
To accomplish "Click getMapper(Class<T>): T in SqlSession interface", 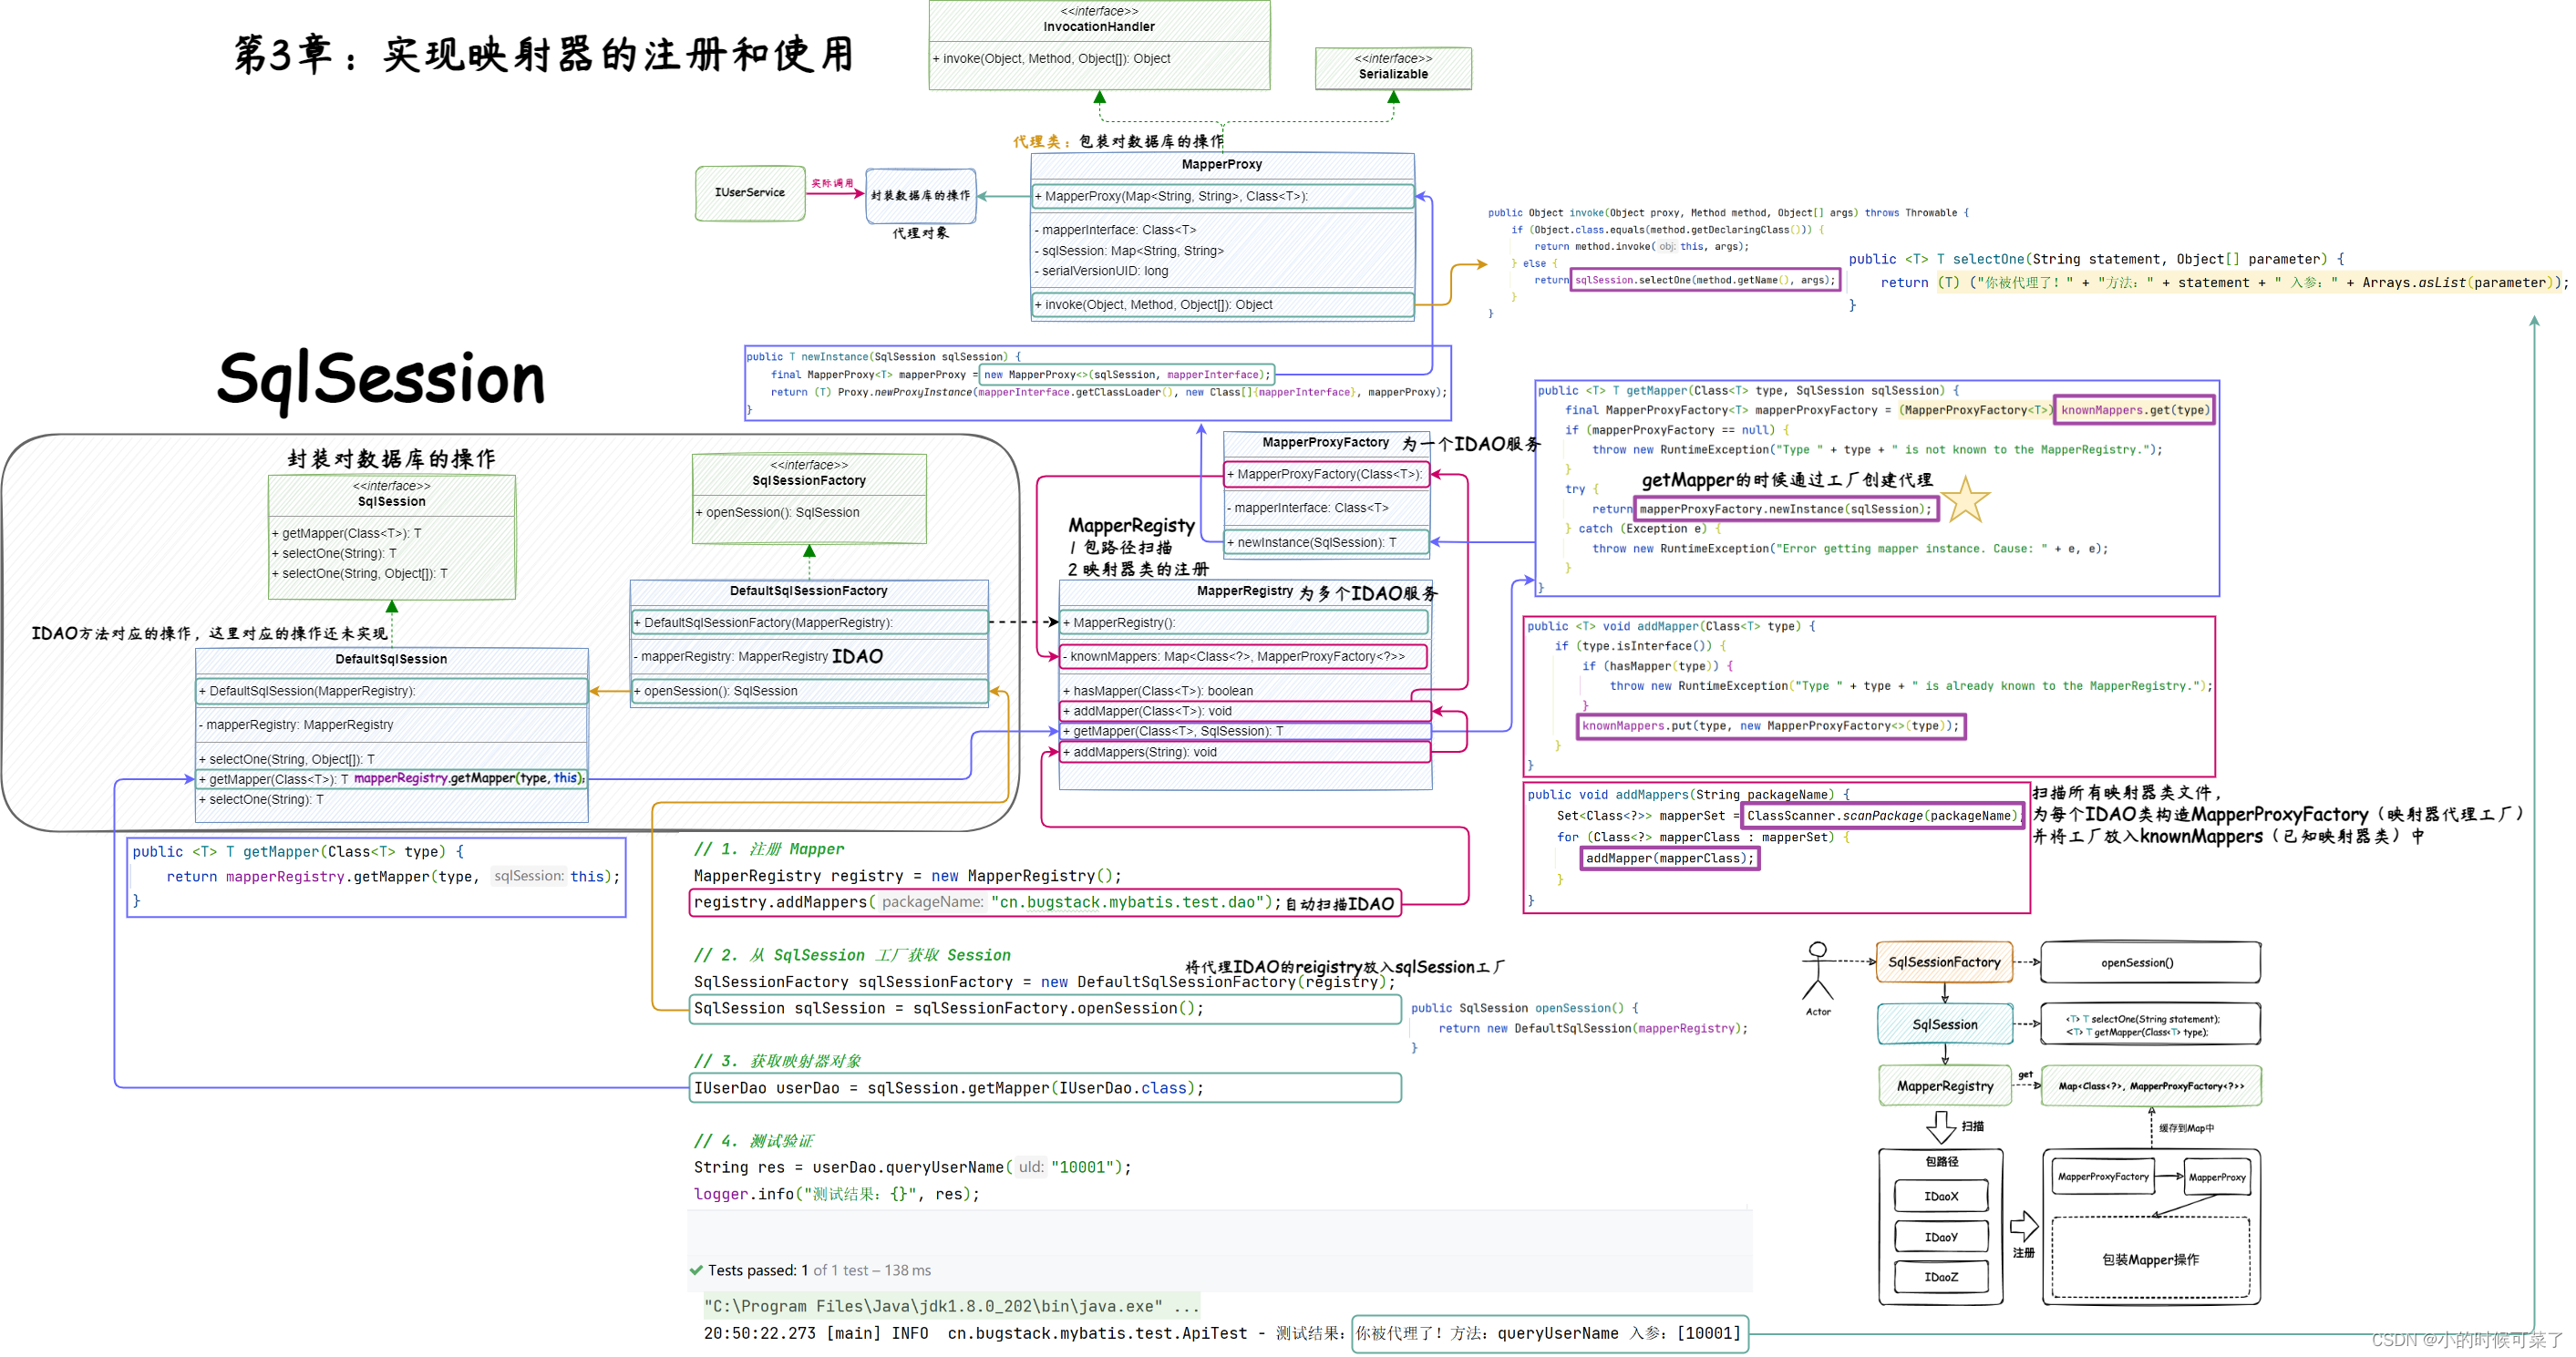I will pos(347,533).
